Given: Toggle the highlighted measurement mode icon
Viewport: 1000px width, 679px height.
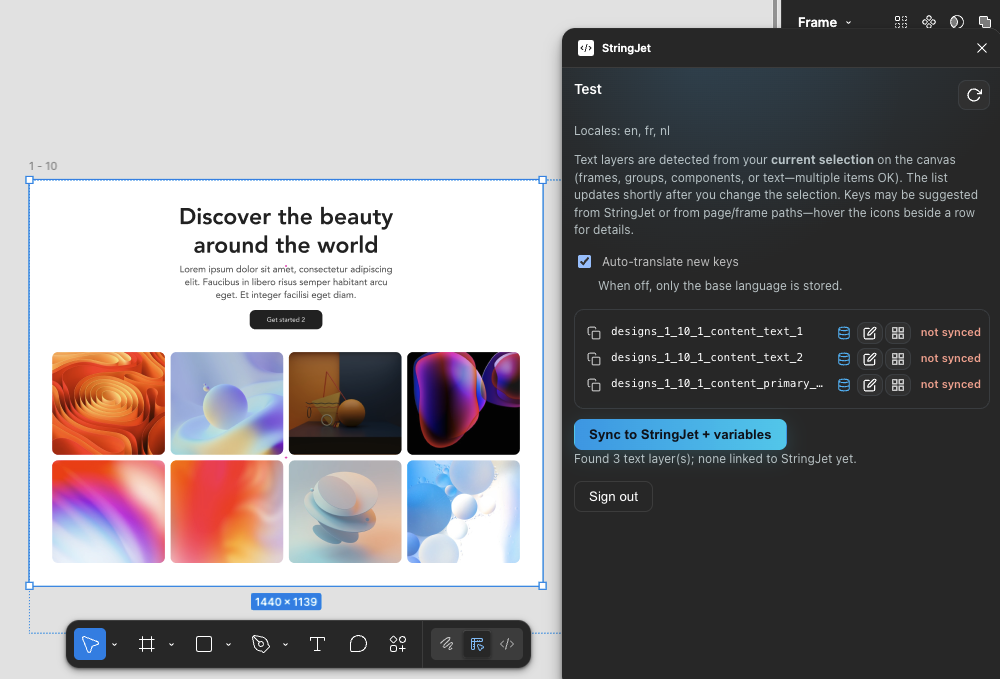Looking at the screenshot, I should pyautogui.click(x=477, y=644).
